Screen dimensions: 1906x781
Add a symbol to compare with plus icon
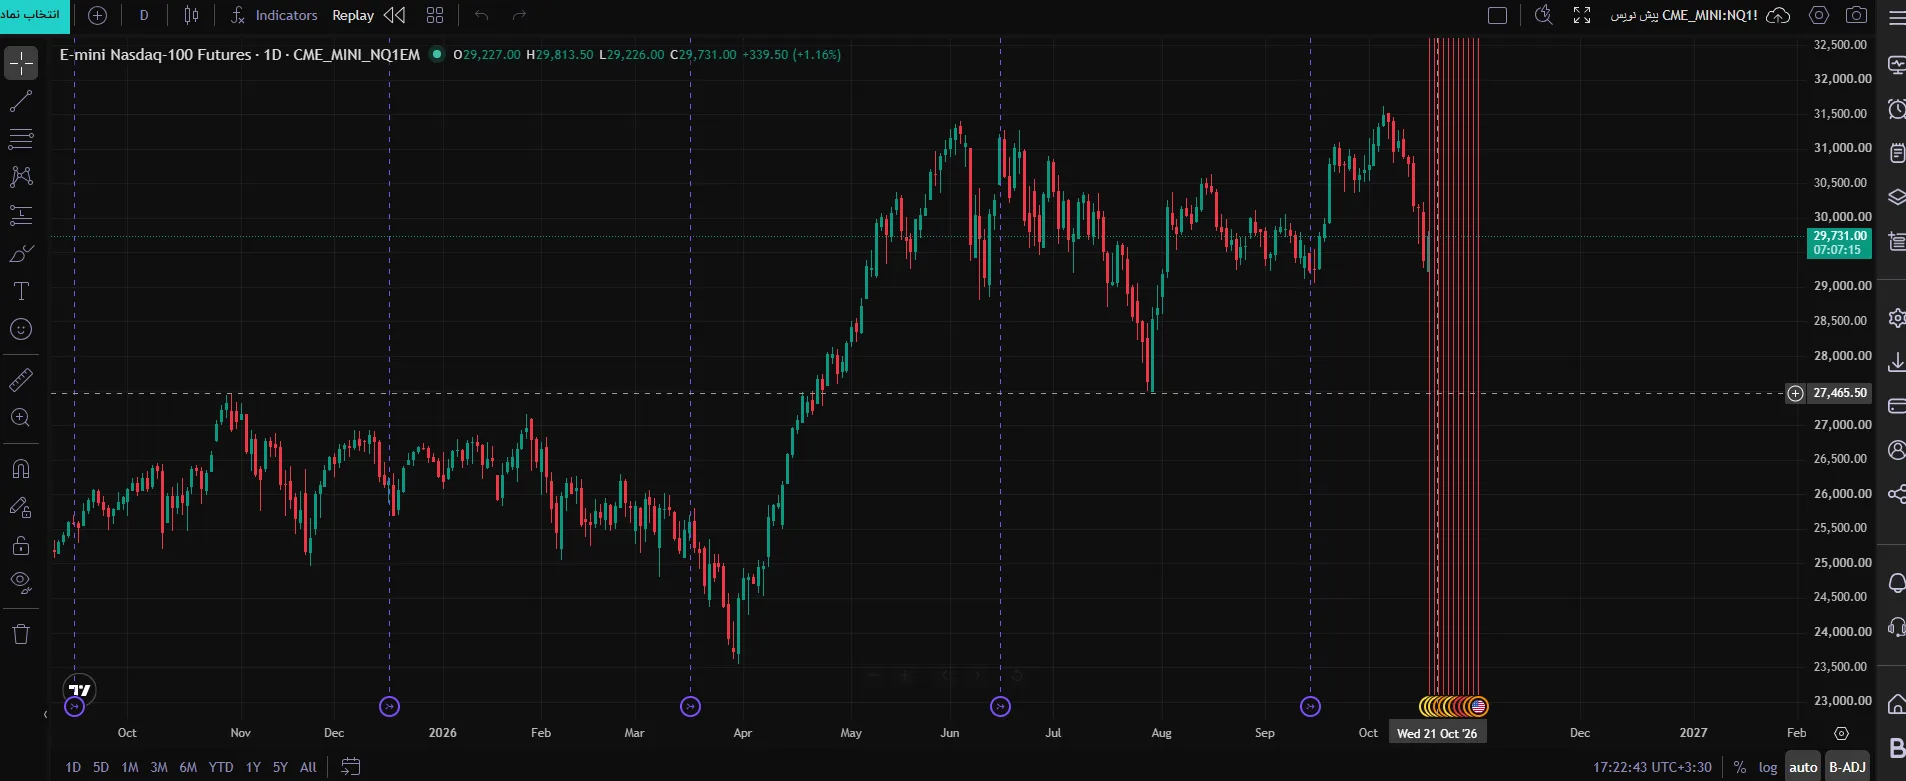point(97,15)
